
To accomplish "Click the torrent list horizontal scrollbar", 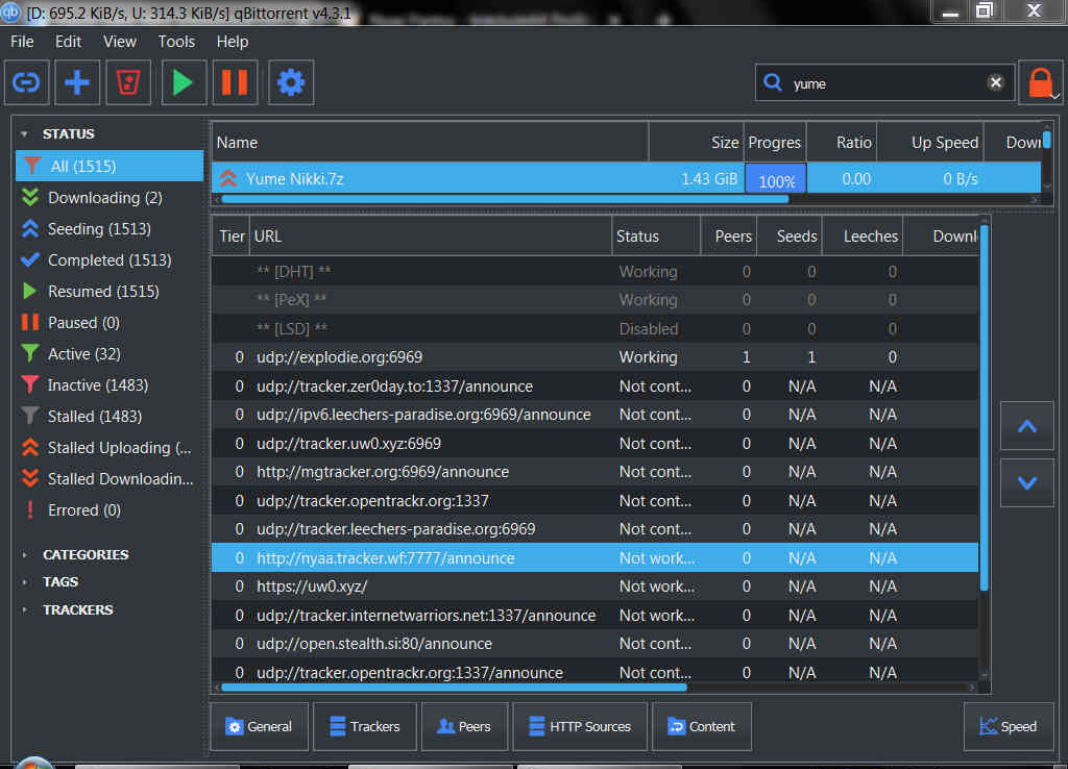I will (x=505, y=200).
